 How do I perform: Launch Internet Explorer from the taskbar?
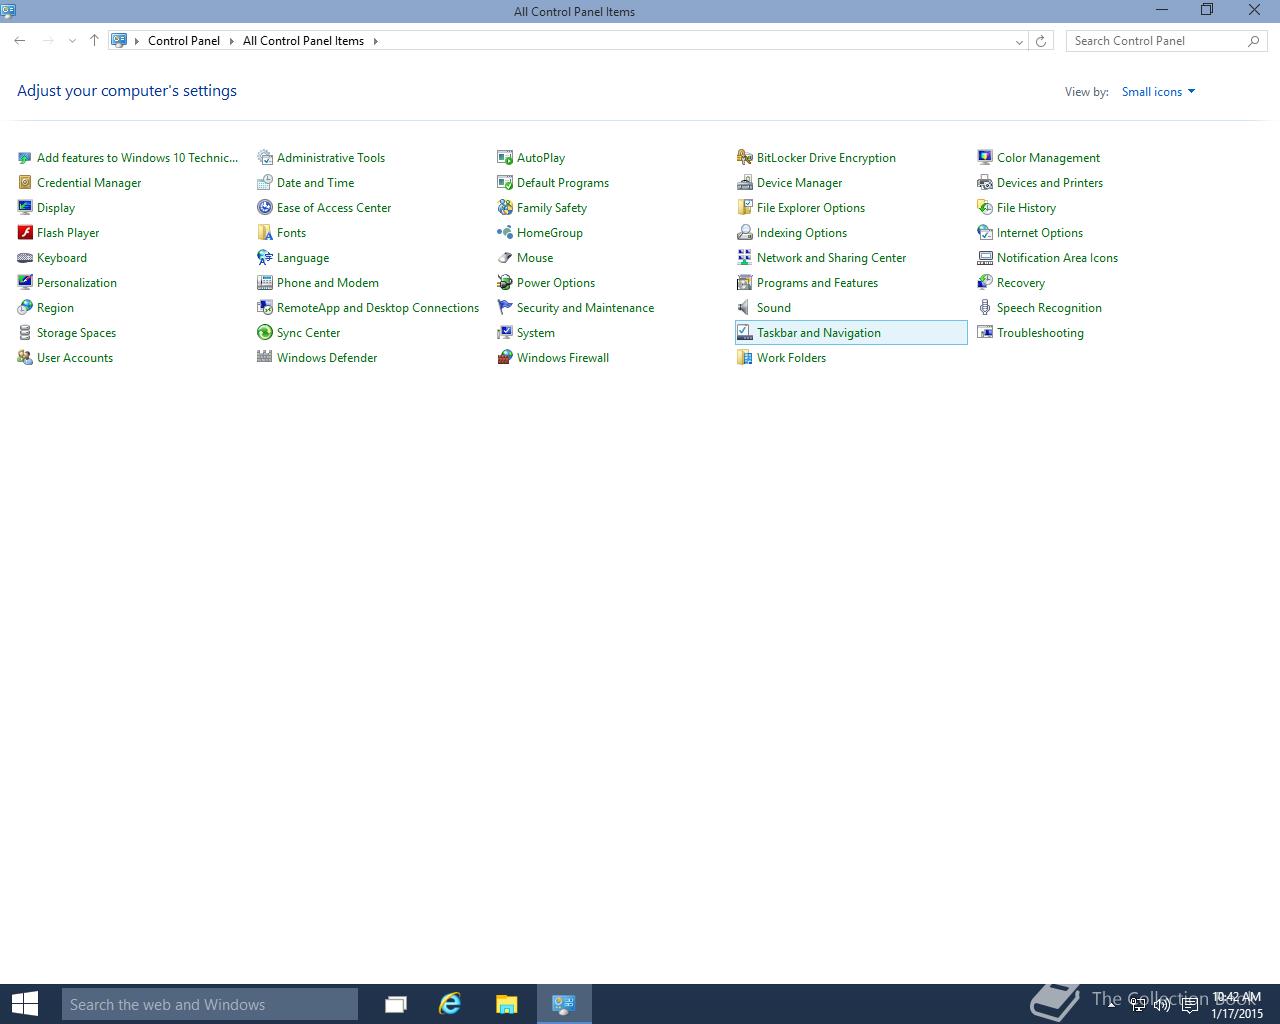[x=450, y=1004]
